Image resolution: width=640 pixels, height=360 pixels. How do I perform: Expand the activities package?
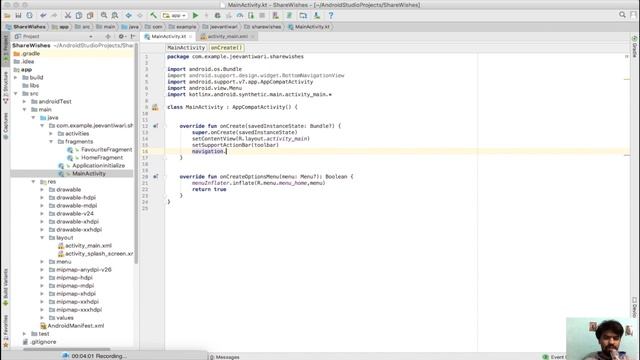point(51,133)
